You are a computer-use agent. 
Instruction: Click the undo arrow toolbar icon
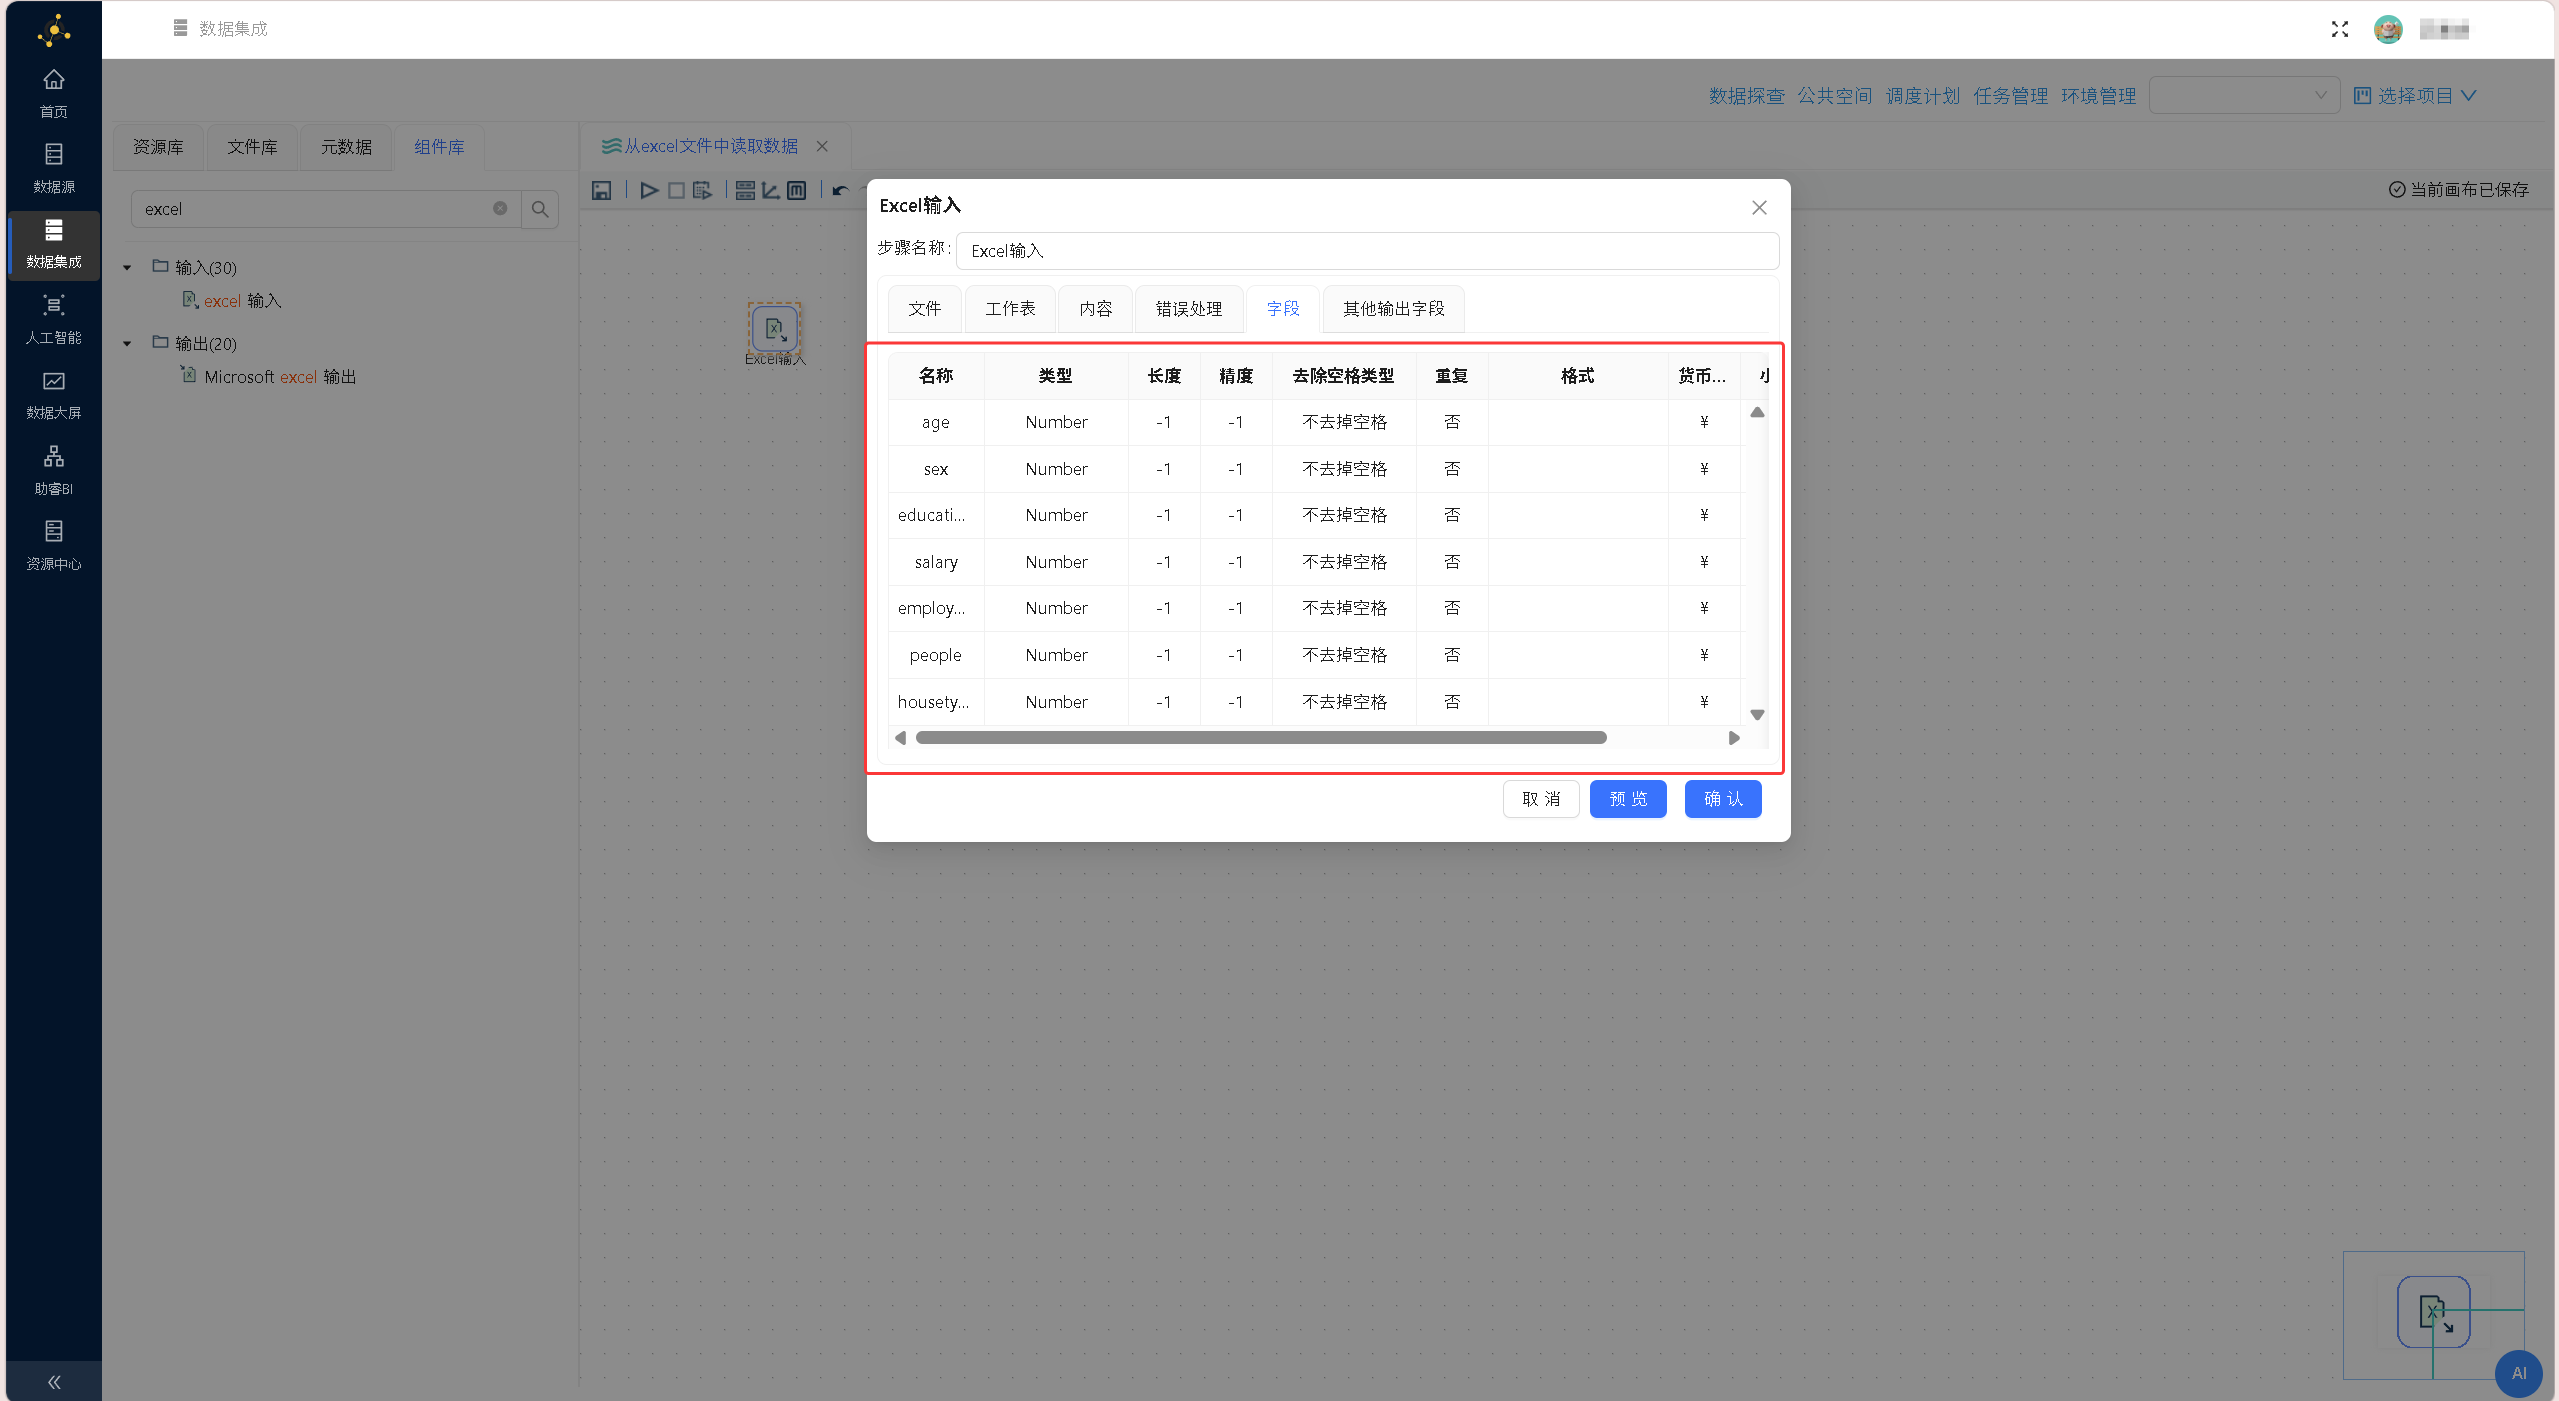[x=840, y=190]
